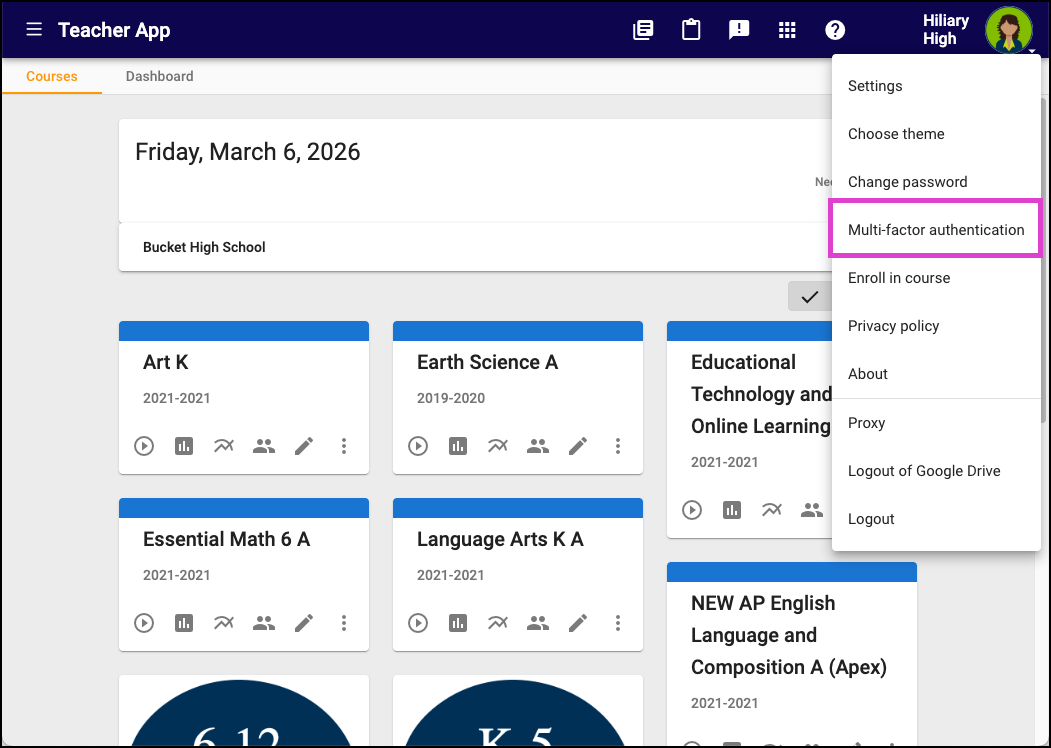1051x748 pixels.
Task: Open the Art K analytics trend icon
Action: point(224,446)
